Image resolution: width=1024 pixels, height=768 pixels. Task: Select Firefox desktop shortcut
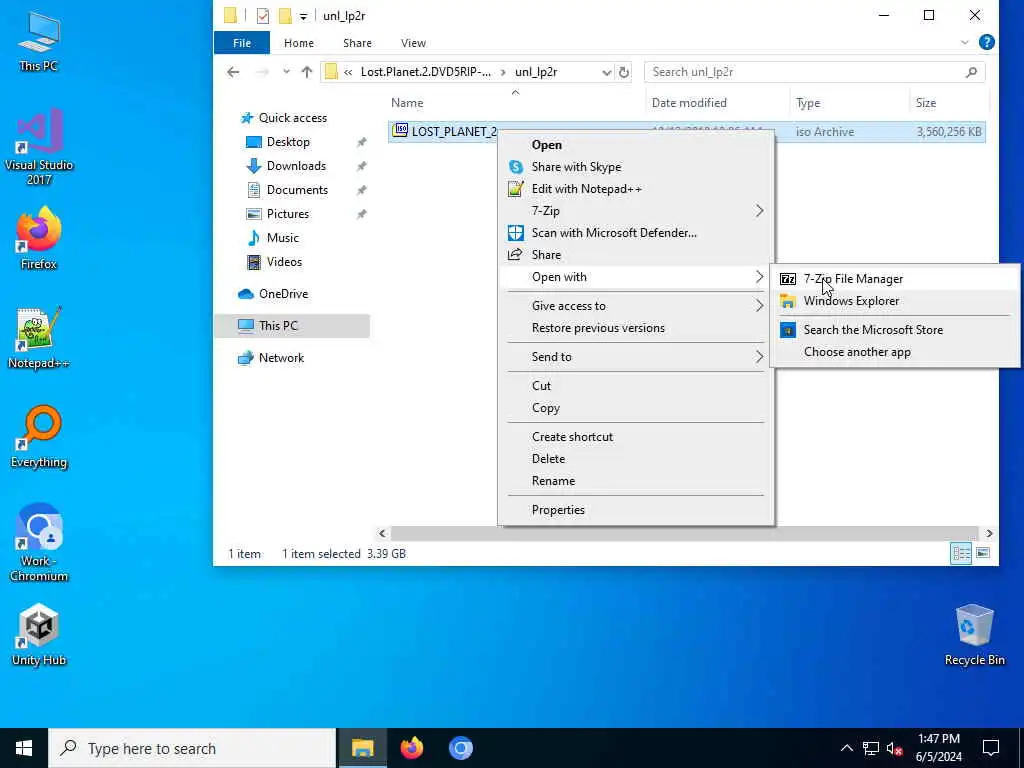click(x=39, y=238)
